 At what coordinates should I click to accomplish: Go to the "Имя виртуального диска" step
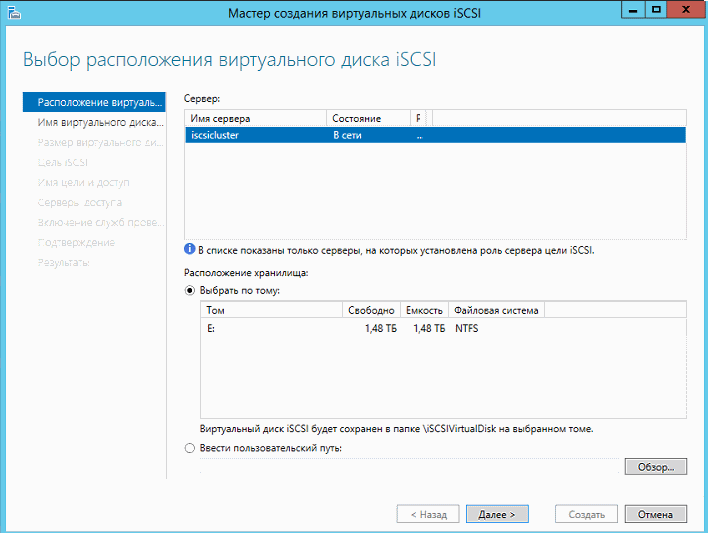[x=100, y=123]
